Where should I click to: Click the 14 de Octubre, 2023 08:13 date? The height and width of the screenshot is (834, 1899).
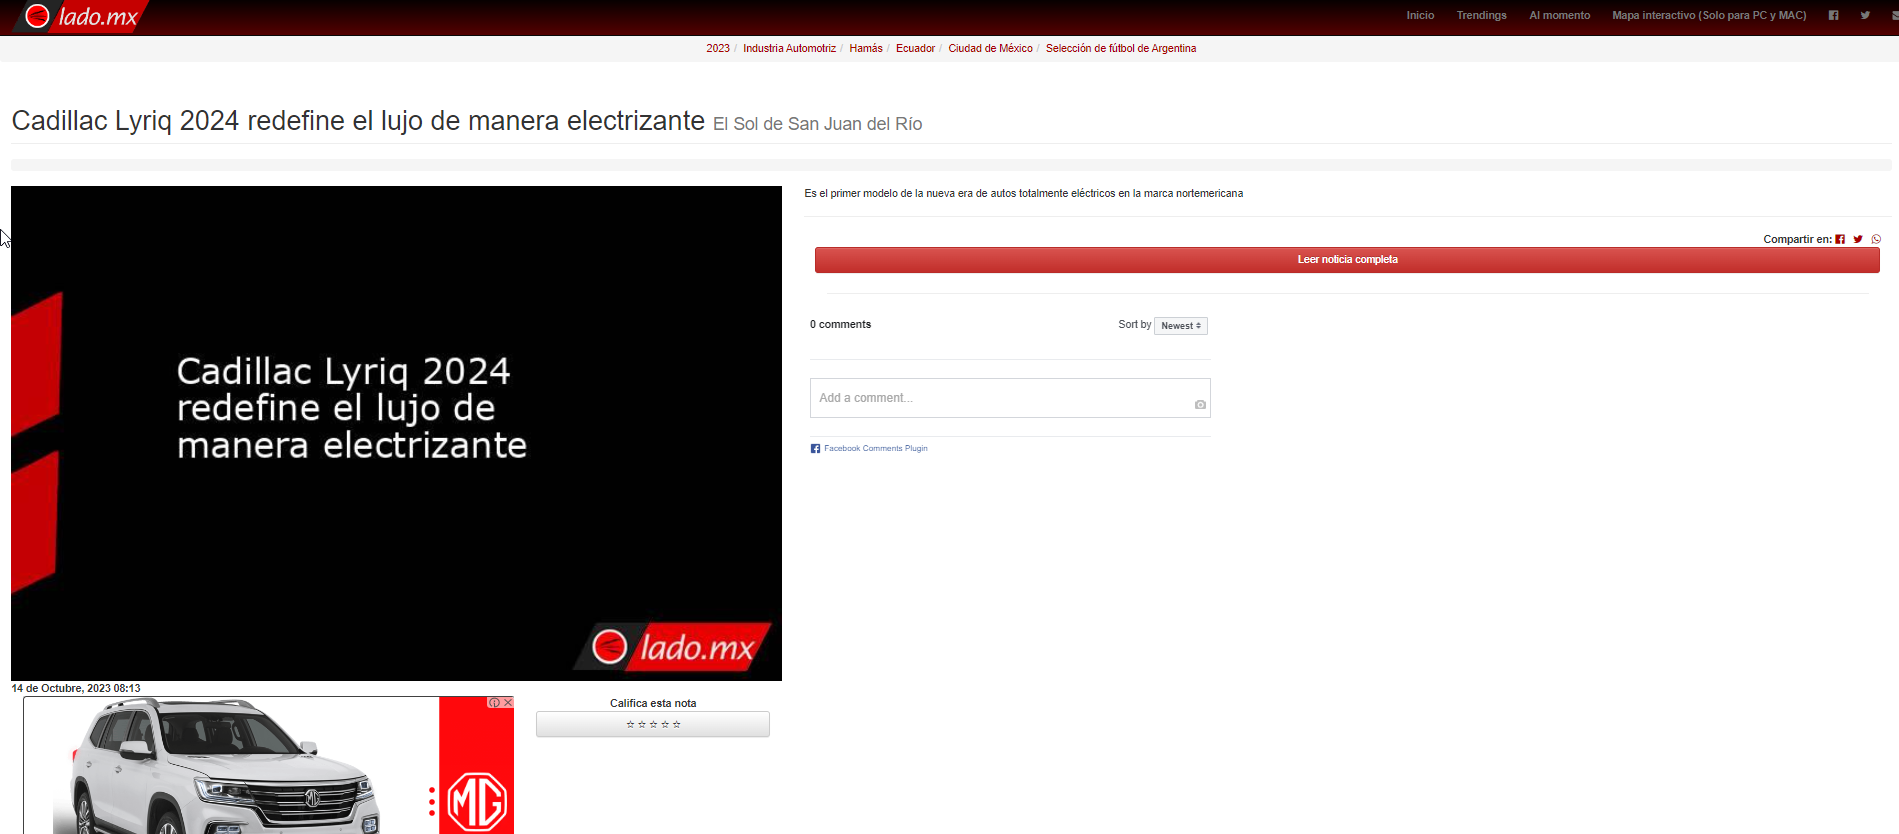pos(76,688)
